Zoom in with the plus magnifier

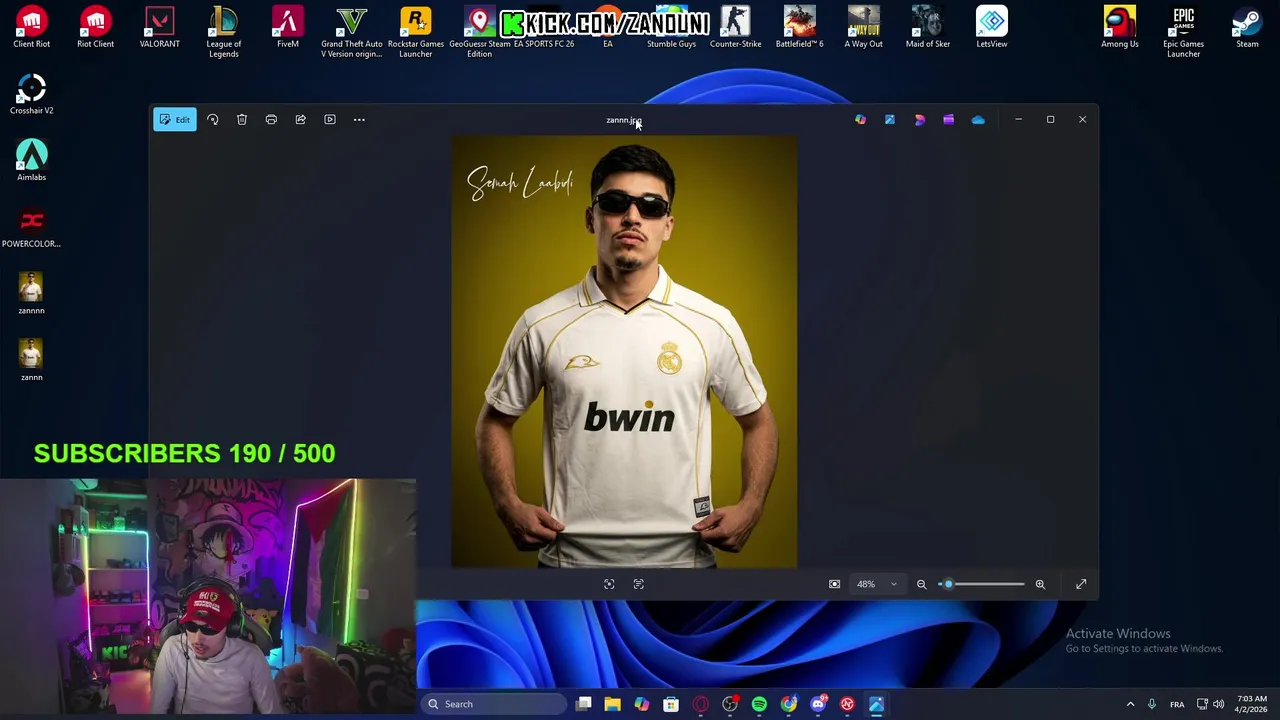point(1040,584)
